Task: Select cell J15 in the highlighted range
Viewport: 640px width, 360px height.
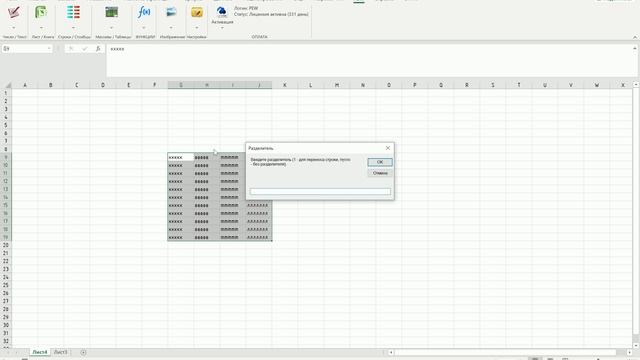Action: [x=259, y=205]
